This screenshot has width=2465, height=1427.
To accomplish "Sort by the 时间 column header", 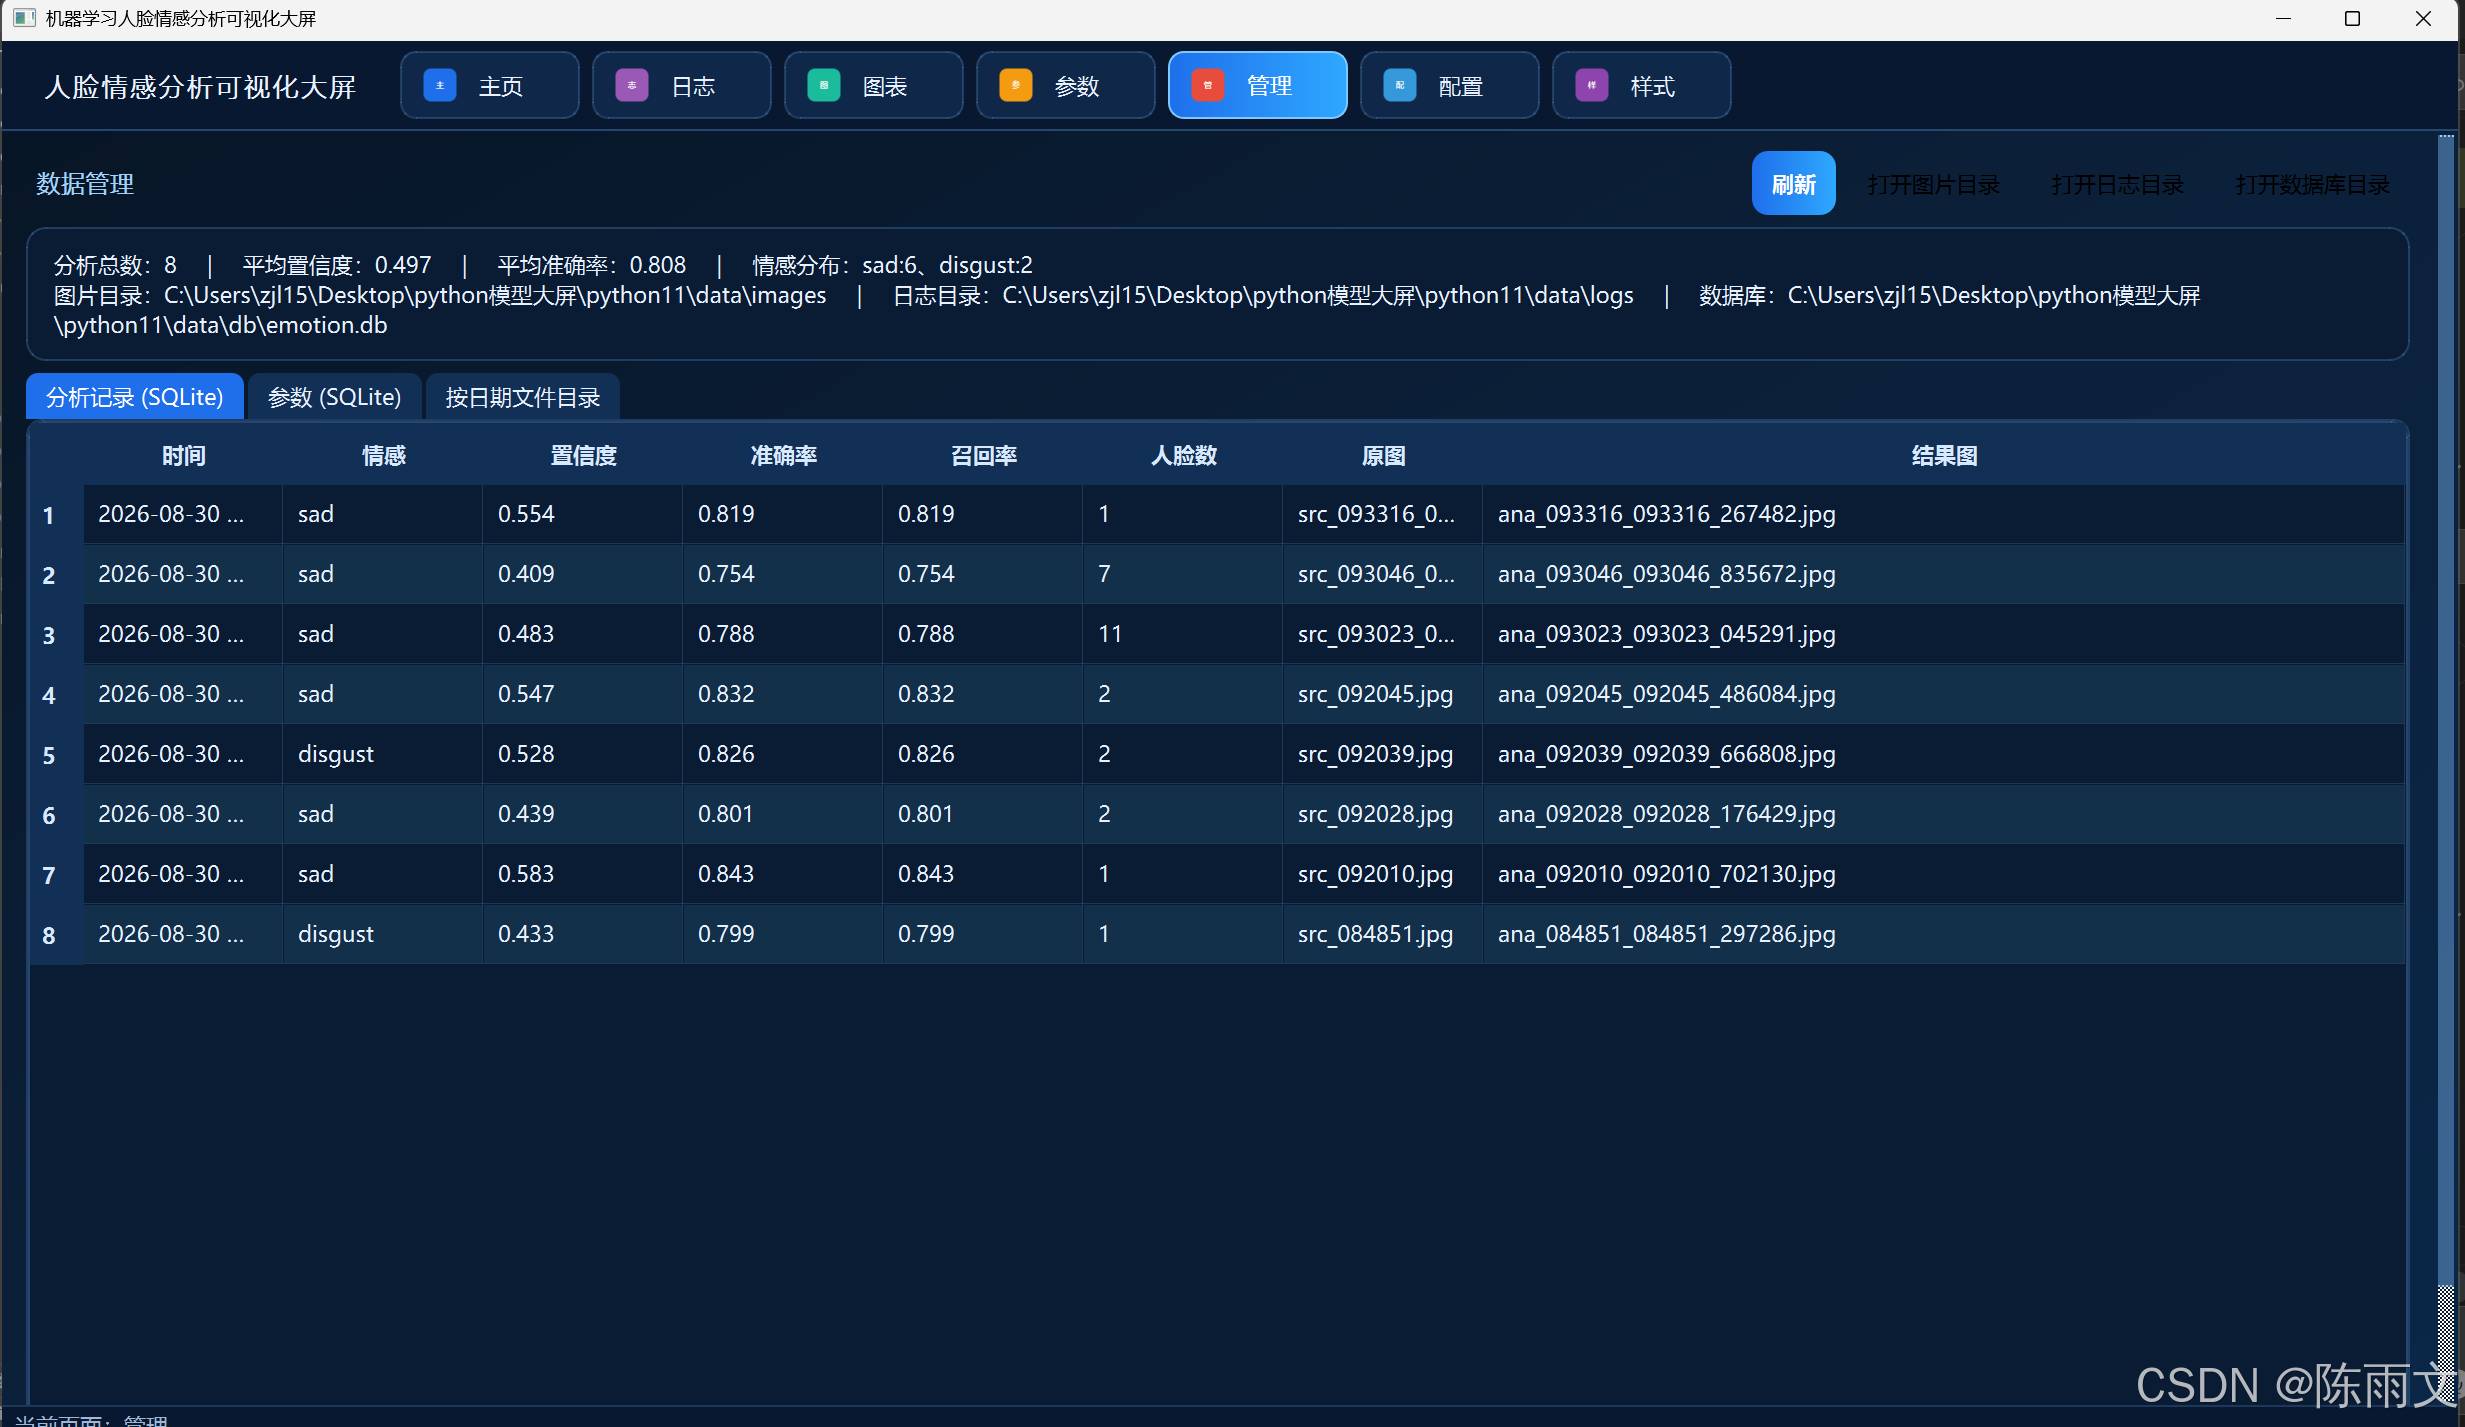I will (x=183, y=456).
